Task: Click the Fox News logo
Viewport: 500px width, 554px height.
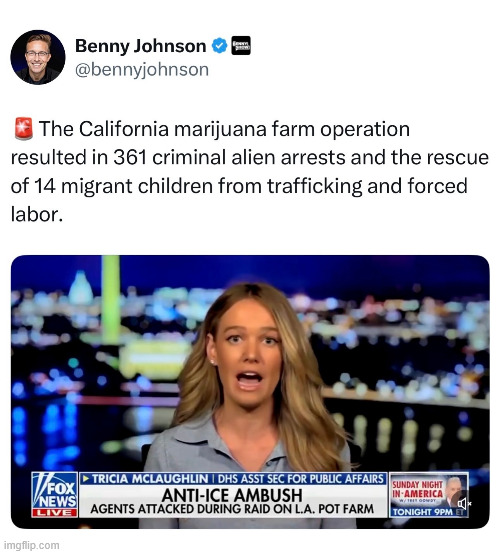Action: pos(54,491)
